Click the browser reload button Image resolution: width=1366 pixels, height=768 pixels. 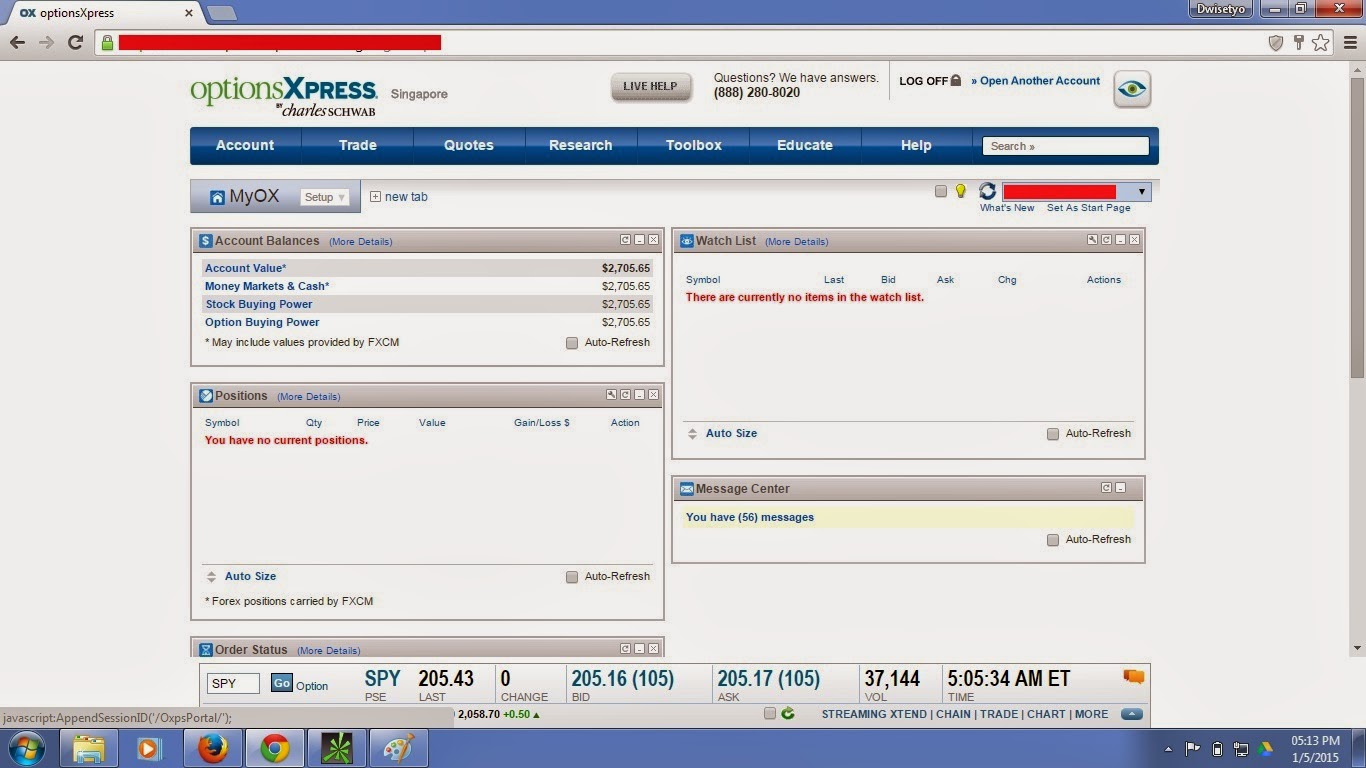coord(75,42)
